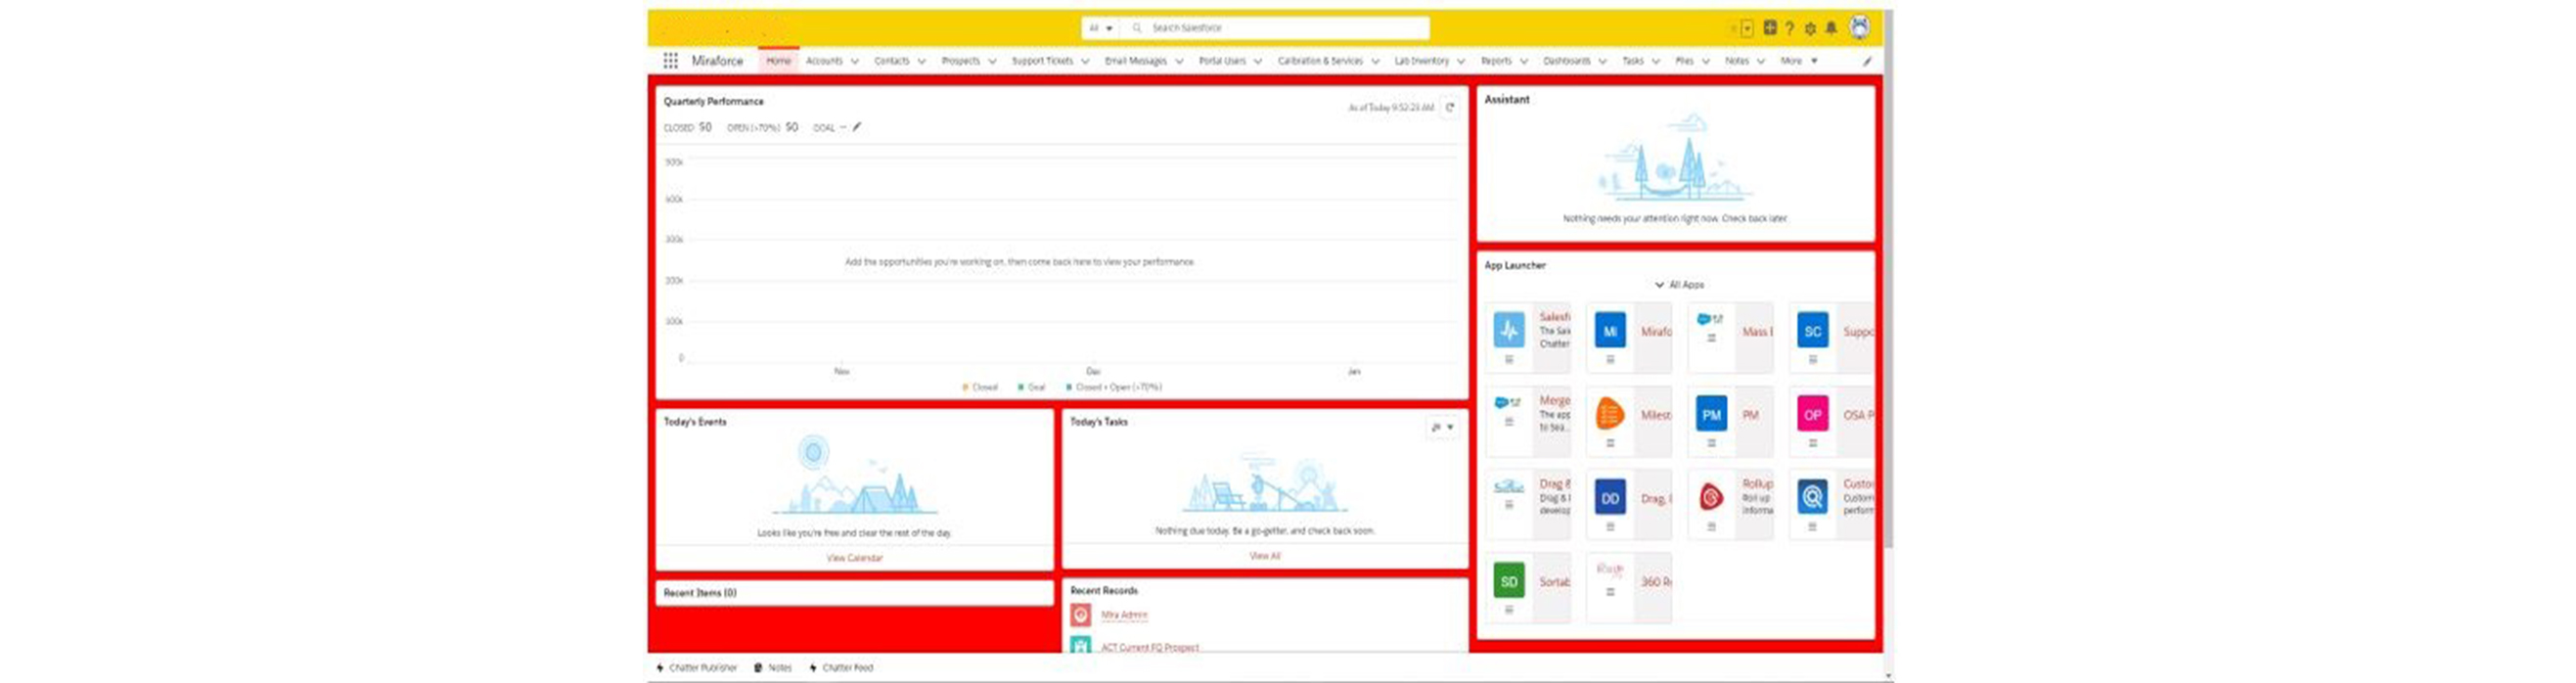Go to the Home tab
Screen dimensions: 2576x683
click(x=778, y=61)
